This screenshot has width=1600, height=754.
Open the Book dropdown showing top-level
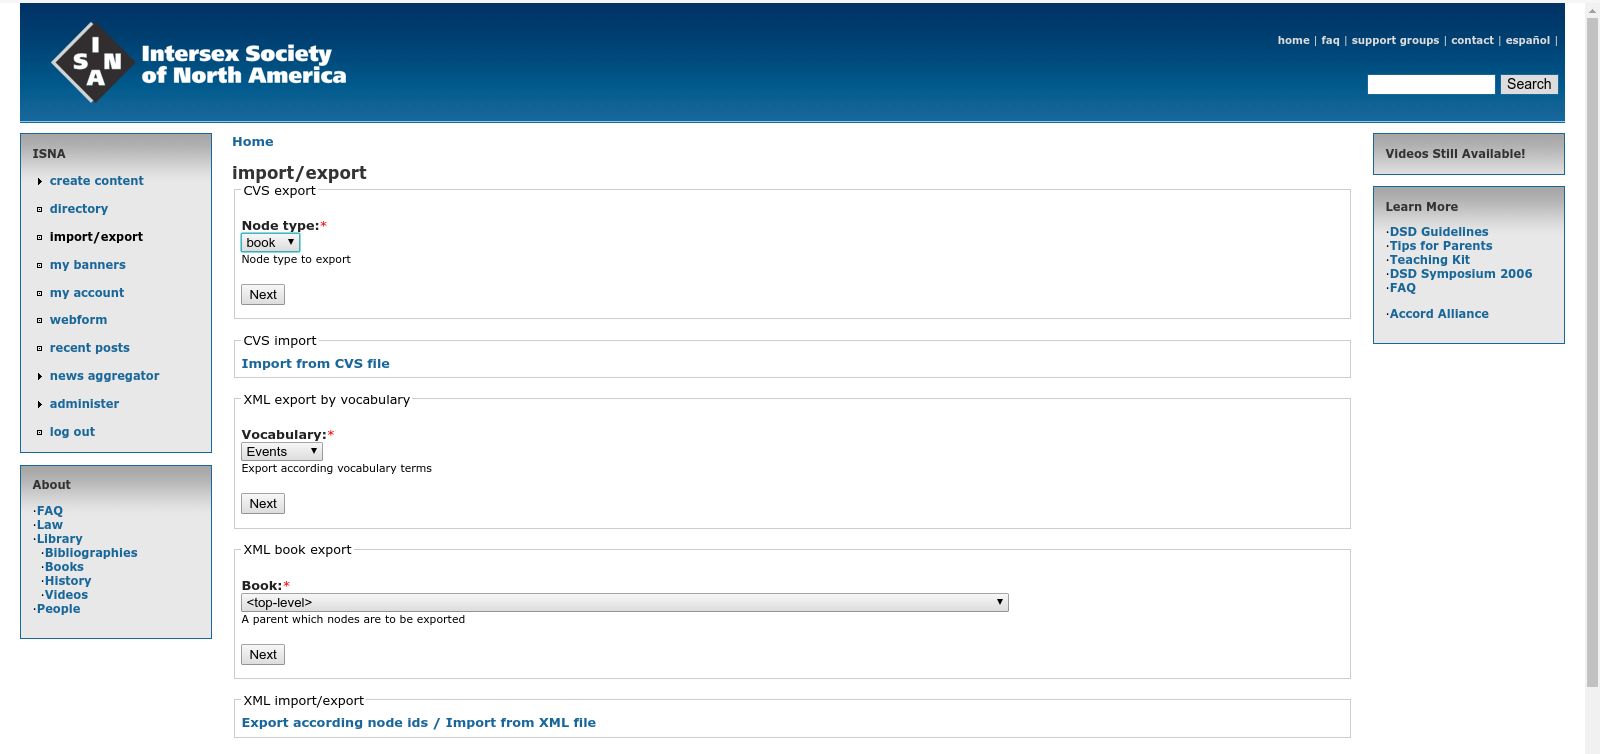625,603
